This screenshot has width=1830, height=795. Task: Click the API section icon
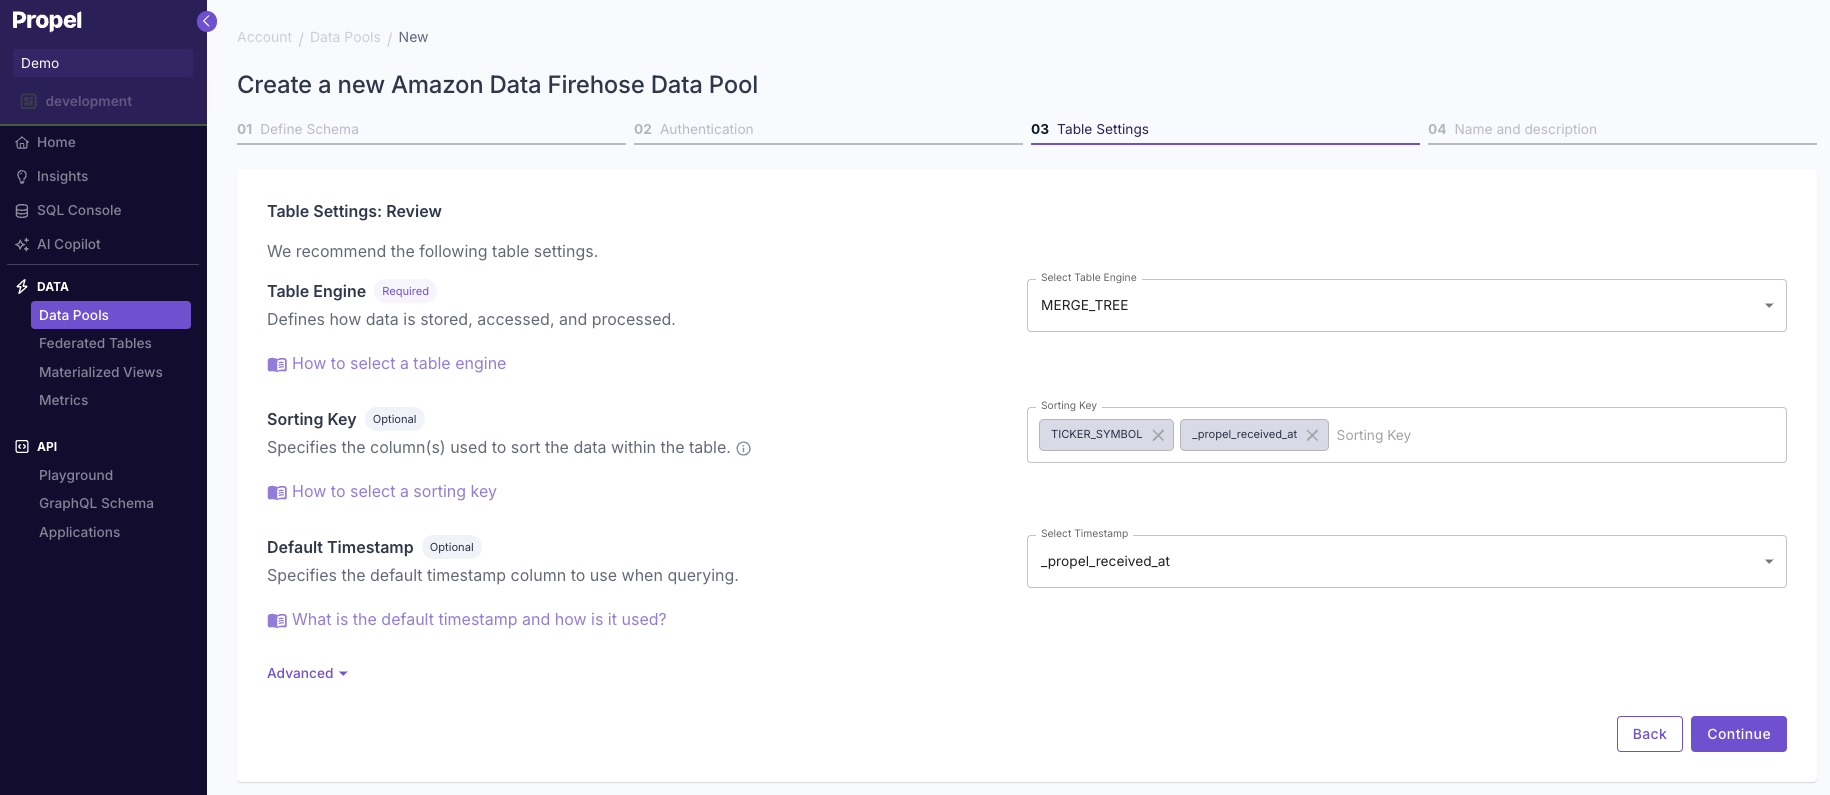[x=22, y=446]
